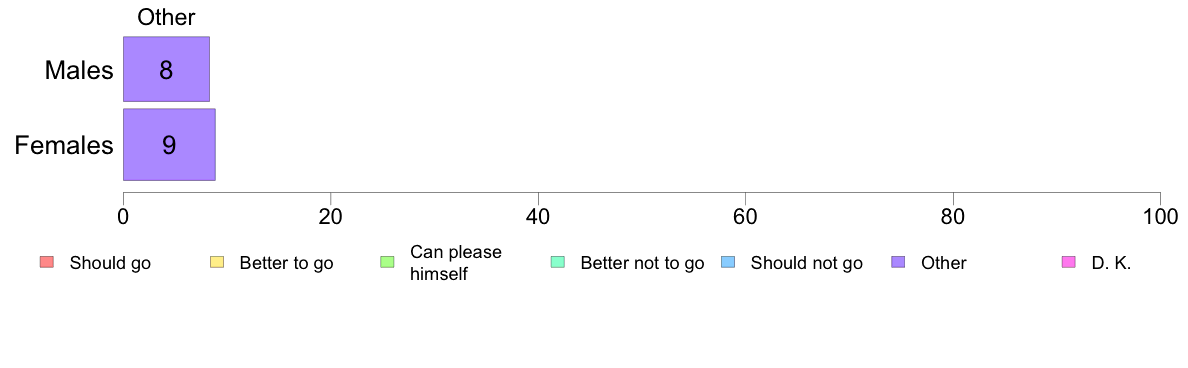Select the Males bar showing 8

(167, 69)
